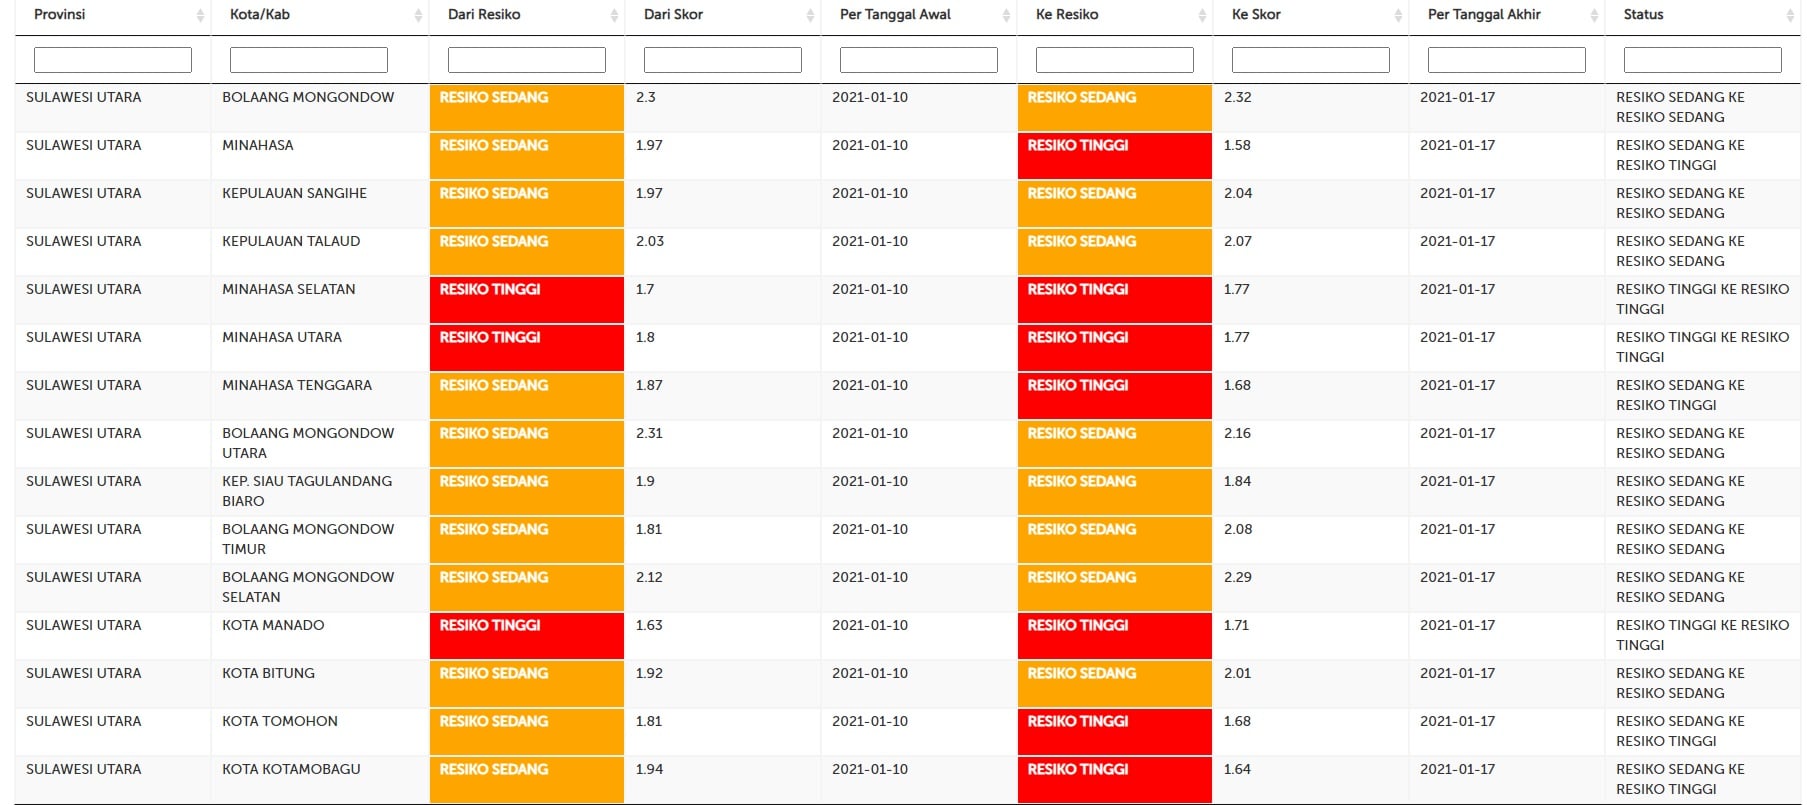Click Dari Skor value 1.94
Screen dimensions: 1807x805
point(649,770)
